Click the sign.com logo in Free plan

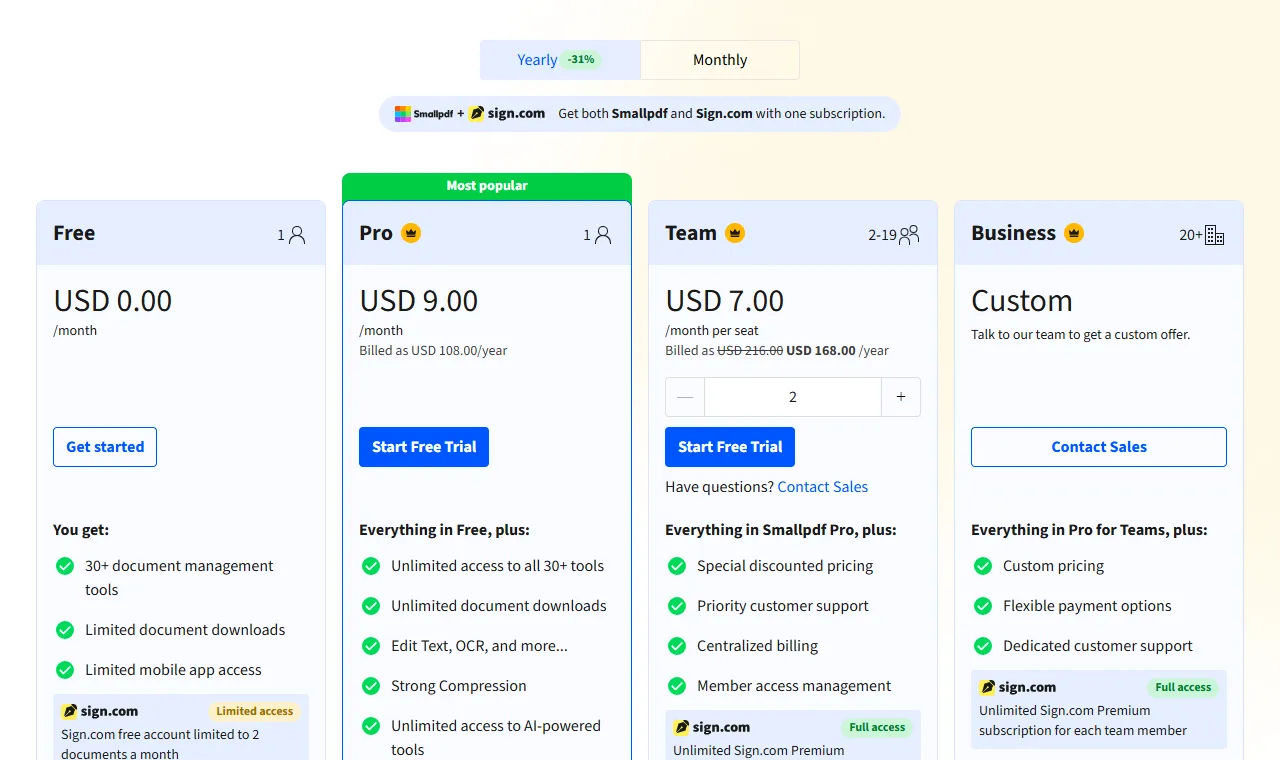(100, 712)
